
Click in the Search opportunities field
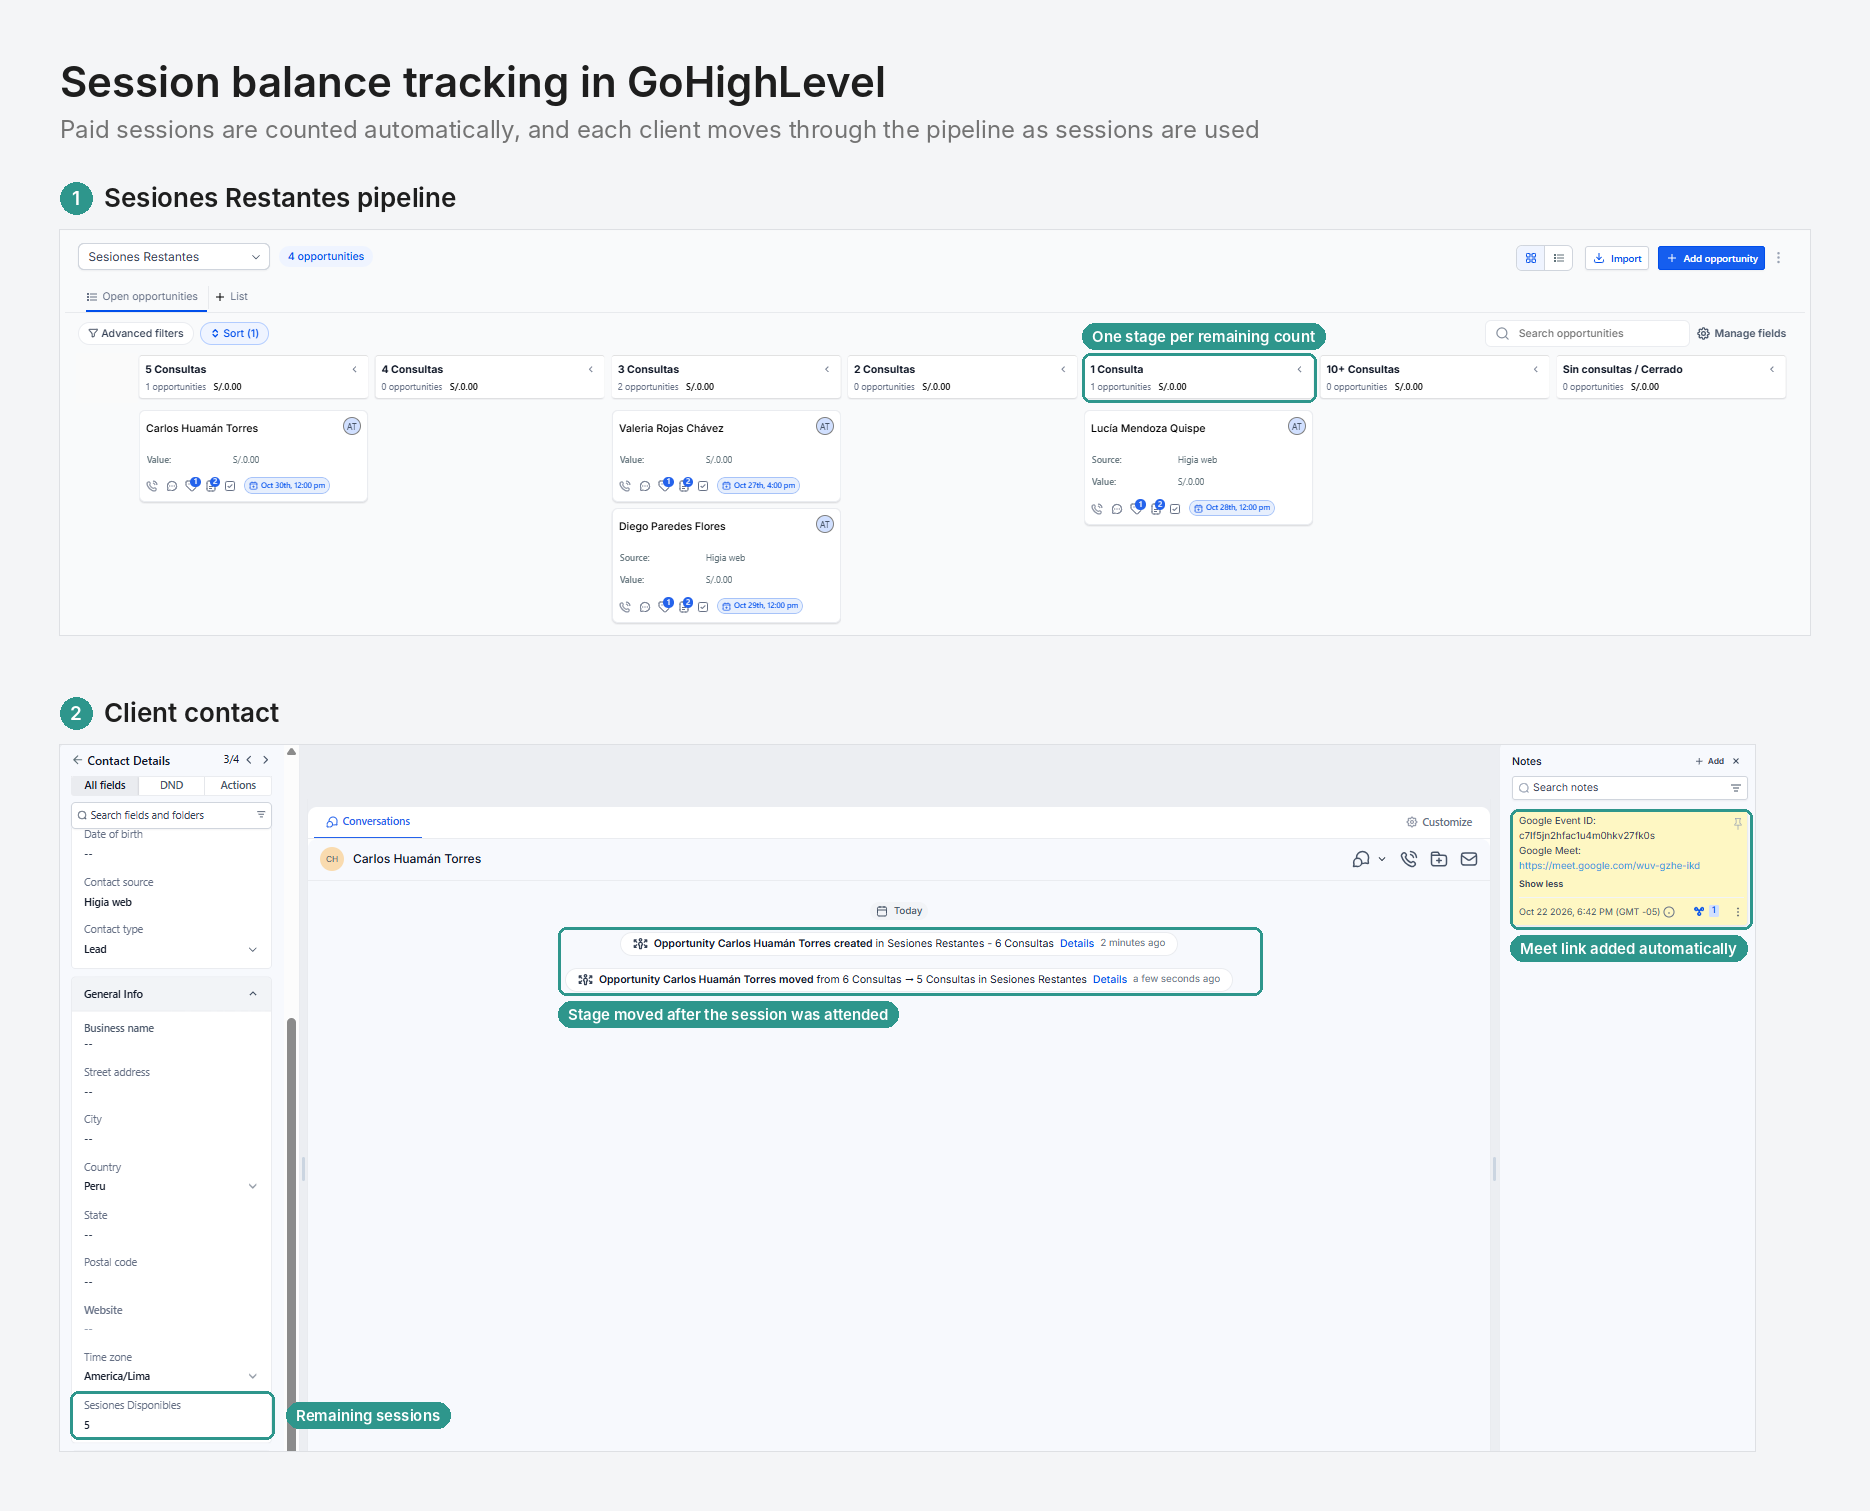(1588, 334)
